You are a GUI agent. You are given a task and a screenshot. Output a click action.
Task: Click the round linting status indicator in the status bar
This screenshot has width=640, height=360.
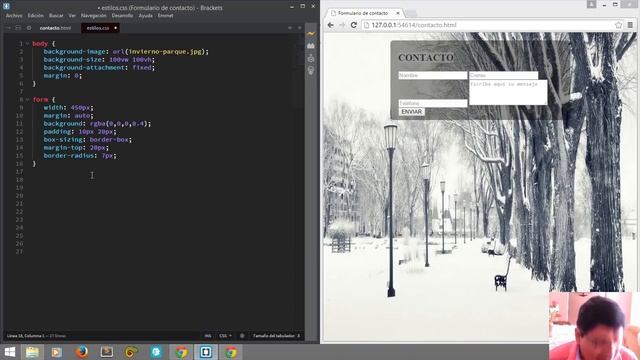click(x=242, y=336)
